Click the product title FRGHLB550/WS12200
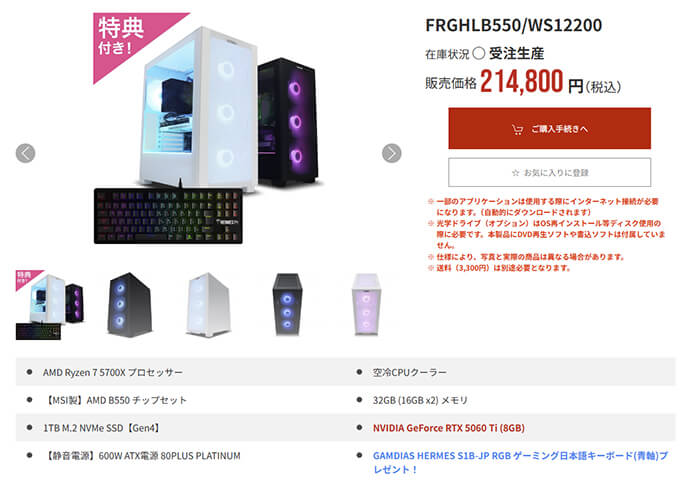 [x=513, y=25]
